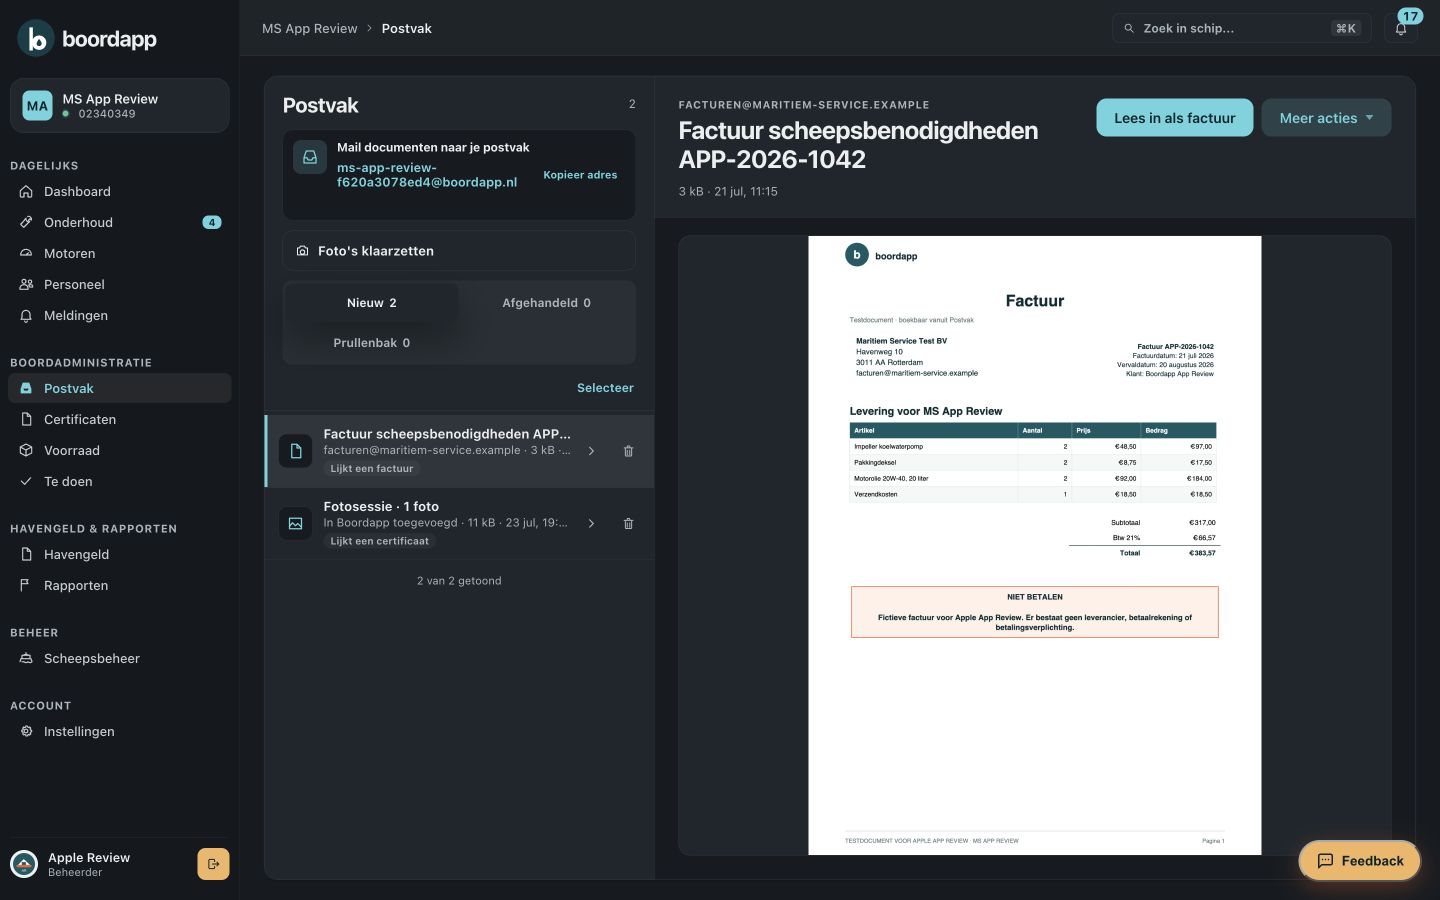Image resolution: width=1440 pixels, height=900 pixels.
Task: Open the Rapporten page
Action: pos(120,585)
